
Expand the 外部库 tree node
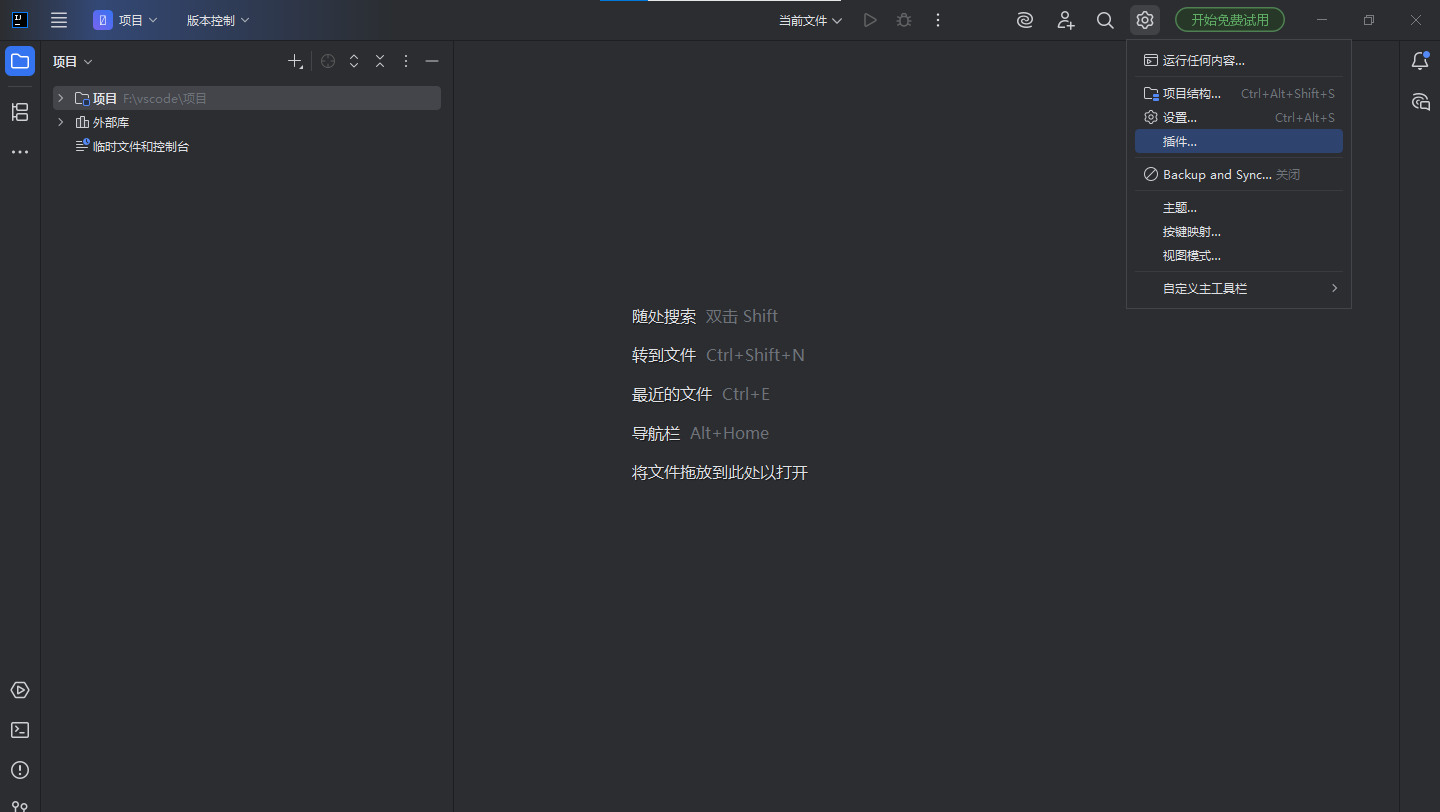[x=59, y=121]
